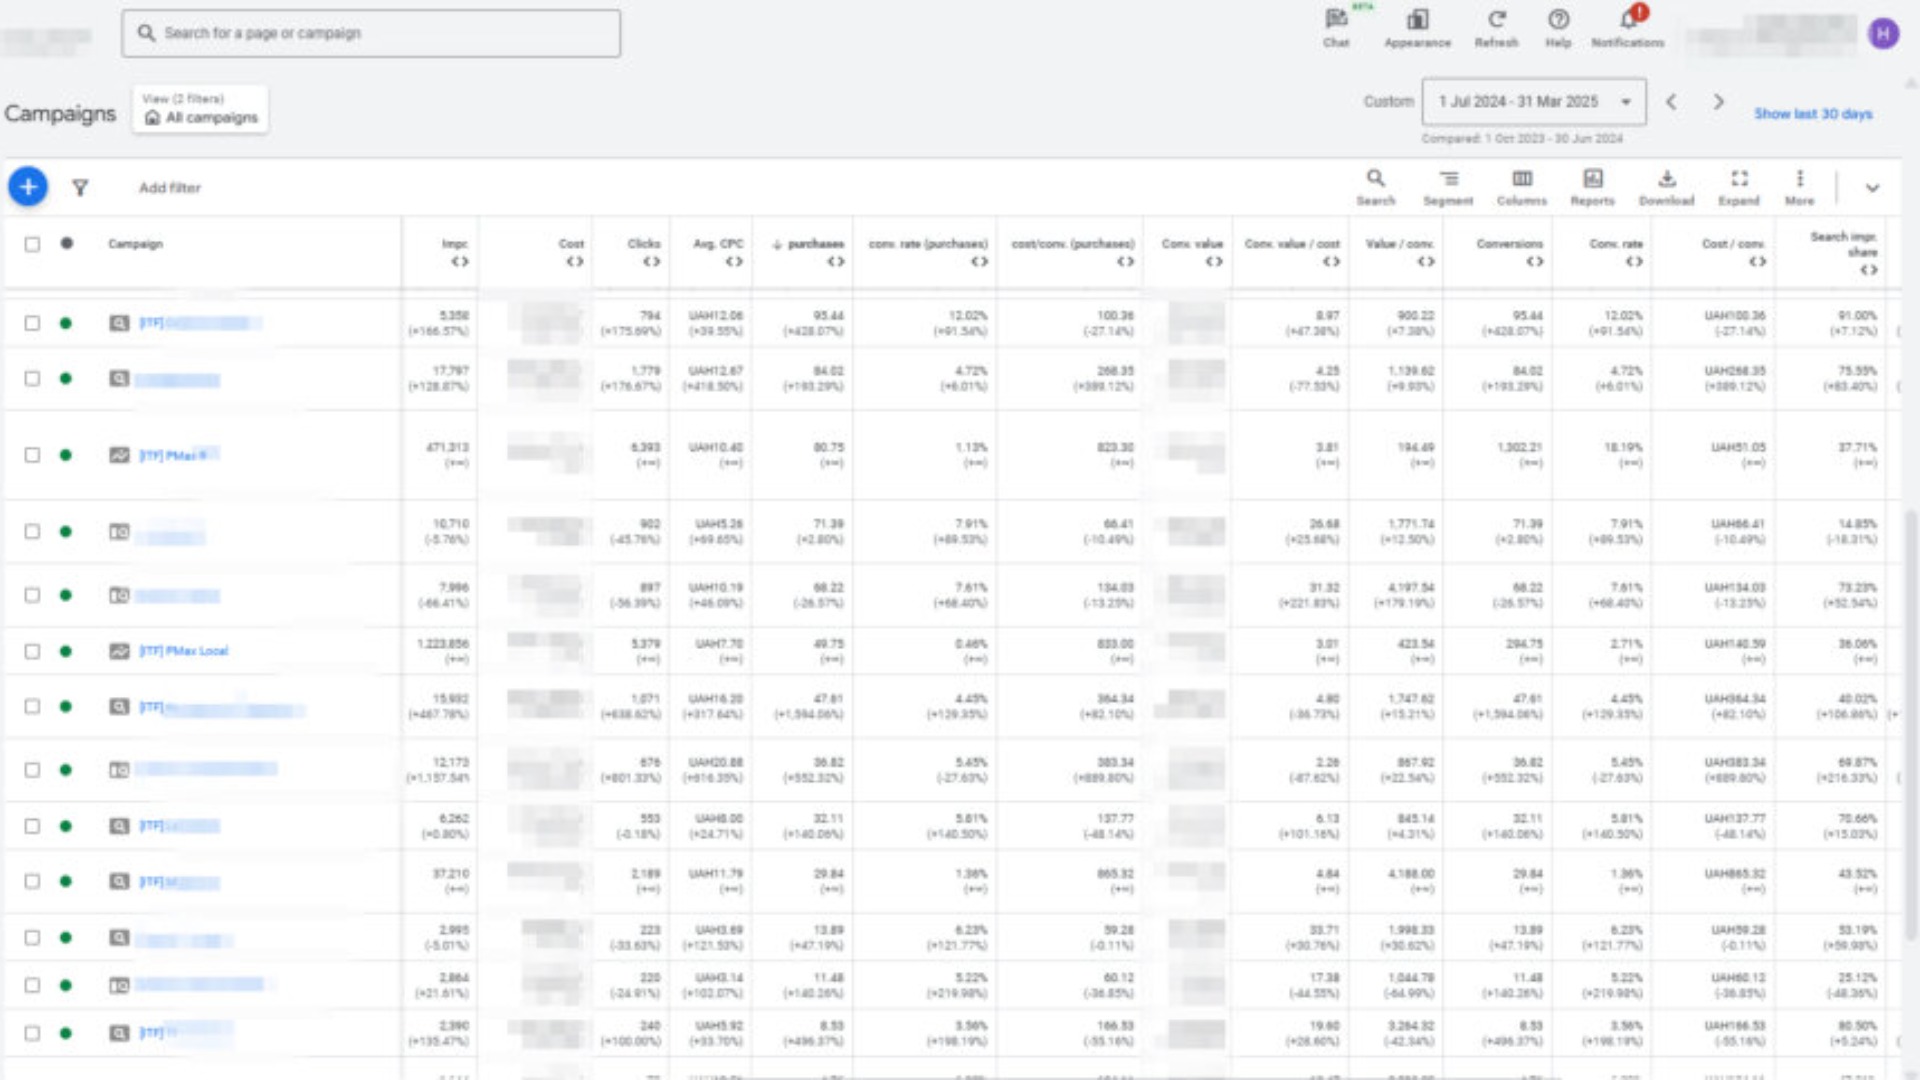Click the page or campaign search field
The width and height of the screenshot is (1920, 1080).
(x=371, y=33)
